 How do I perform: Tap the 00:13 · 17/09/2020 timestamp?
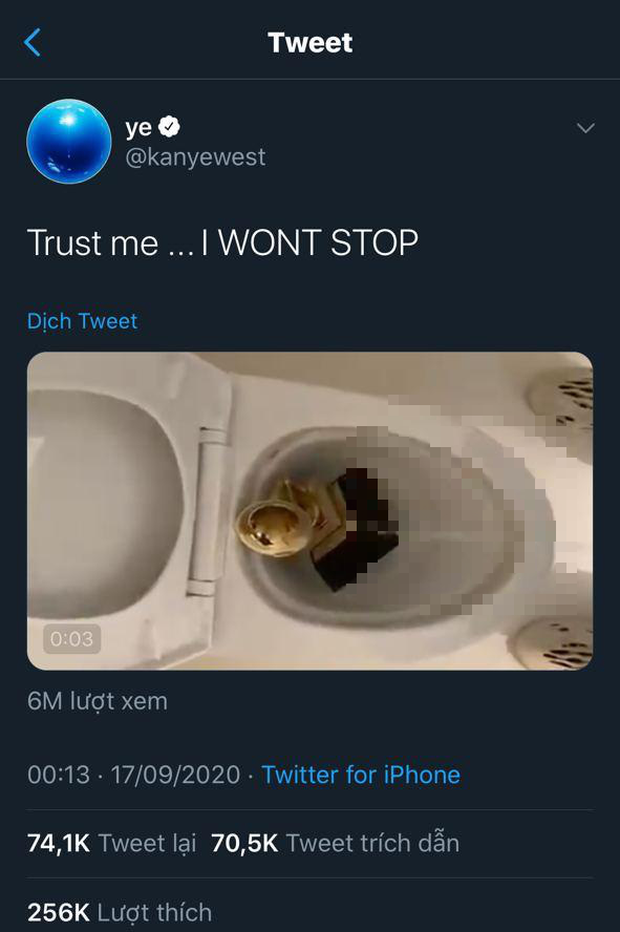(134, 774)
